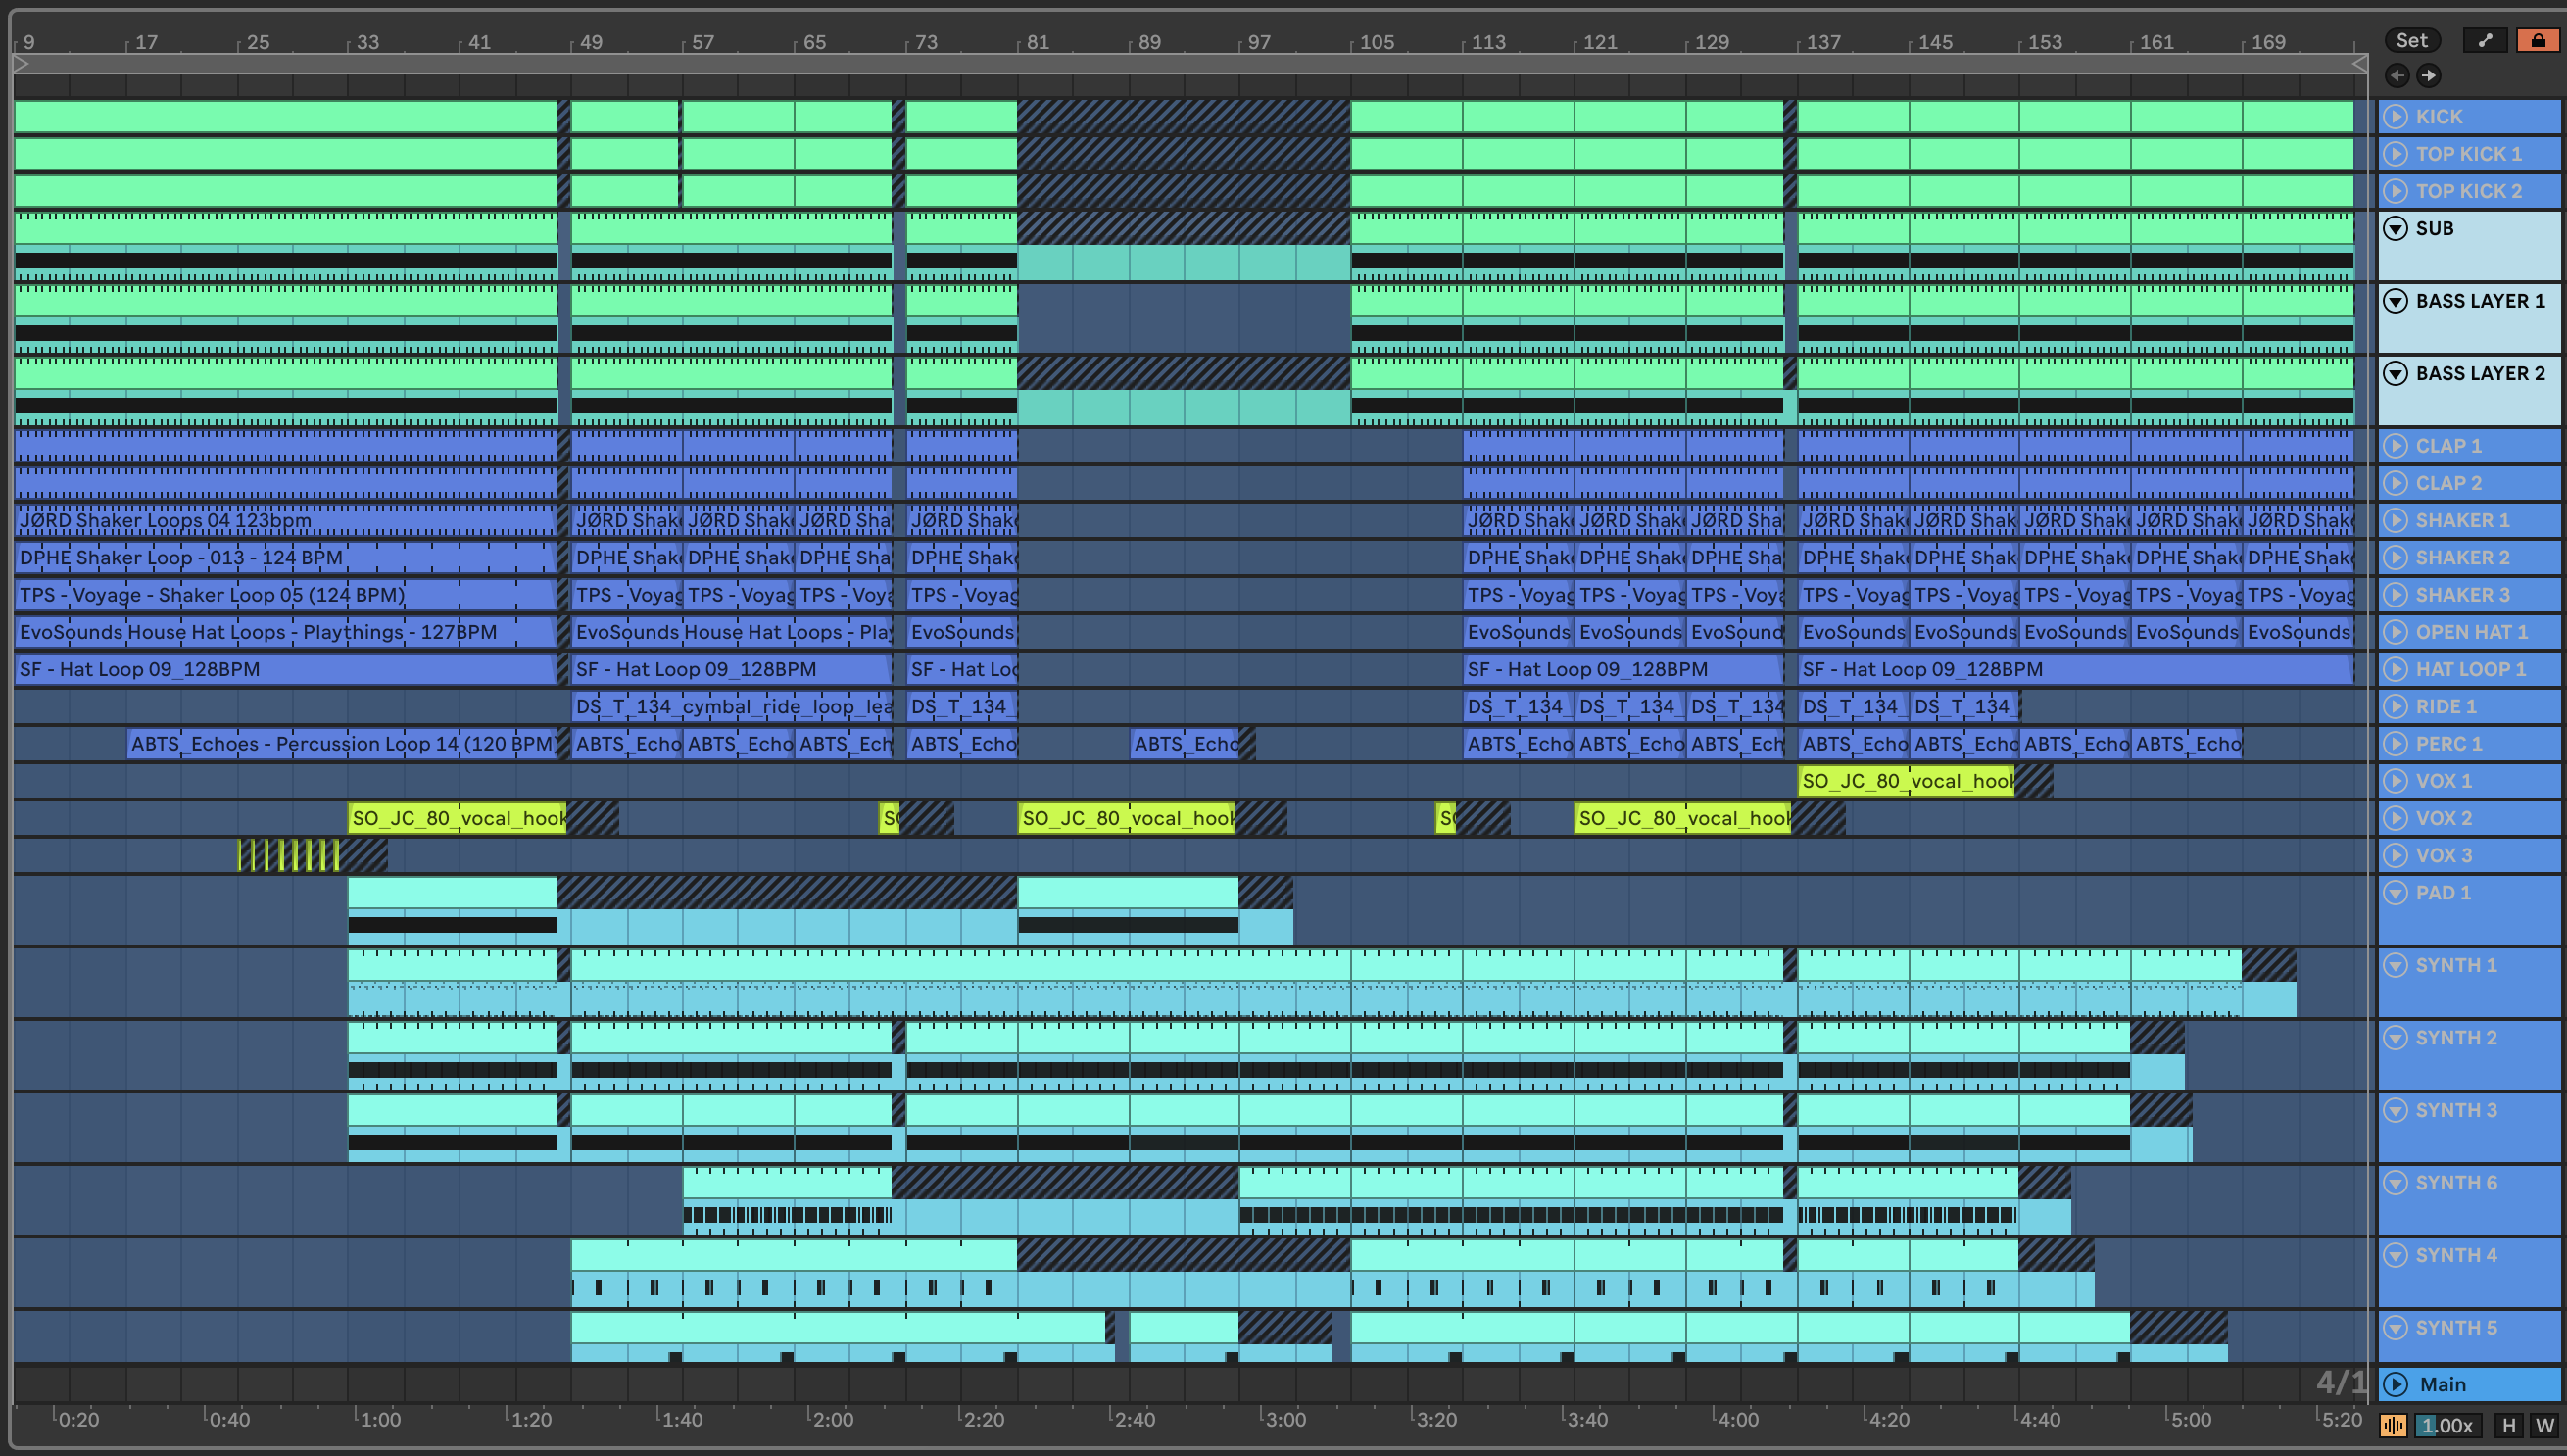Screen dimensions: 2567x1456
Task: Click the unfold icon on OPEN HAT 1
Action: pos(2395,631)
